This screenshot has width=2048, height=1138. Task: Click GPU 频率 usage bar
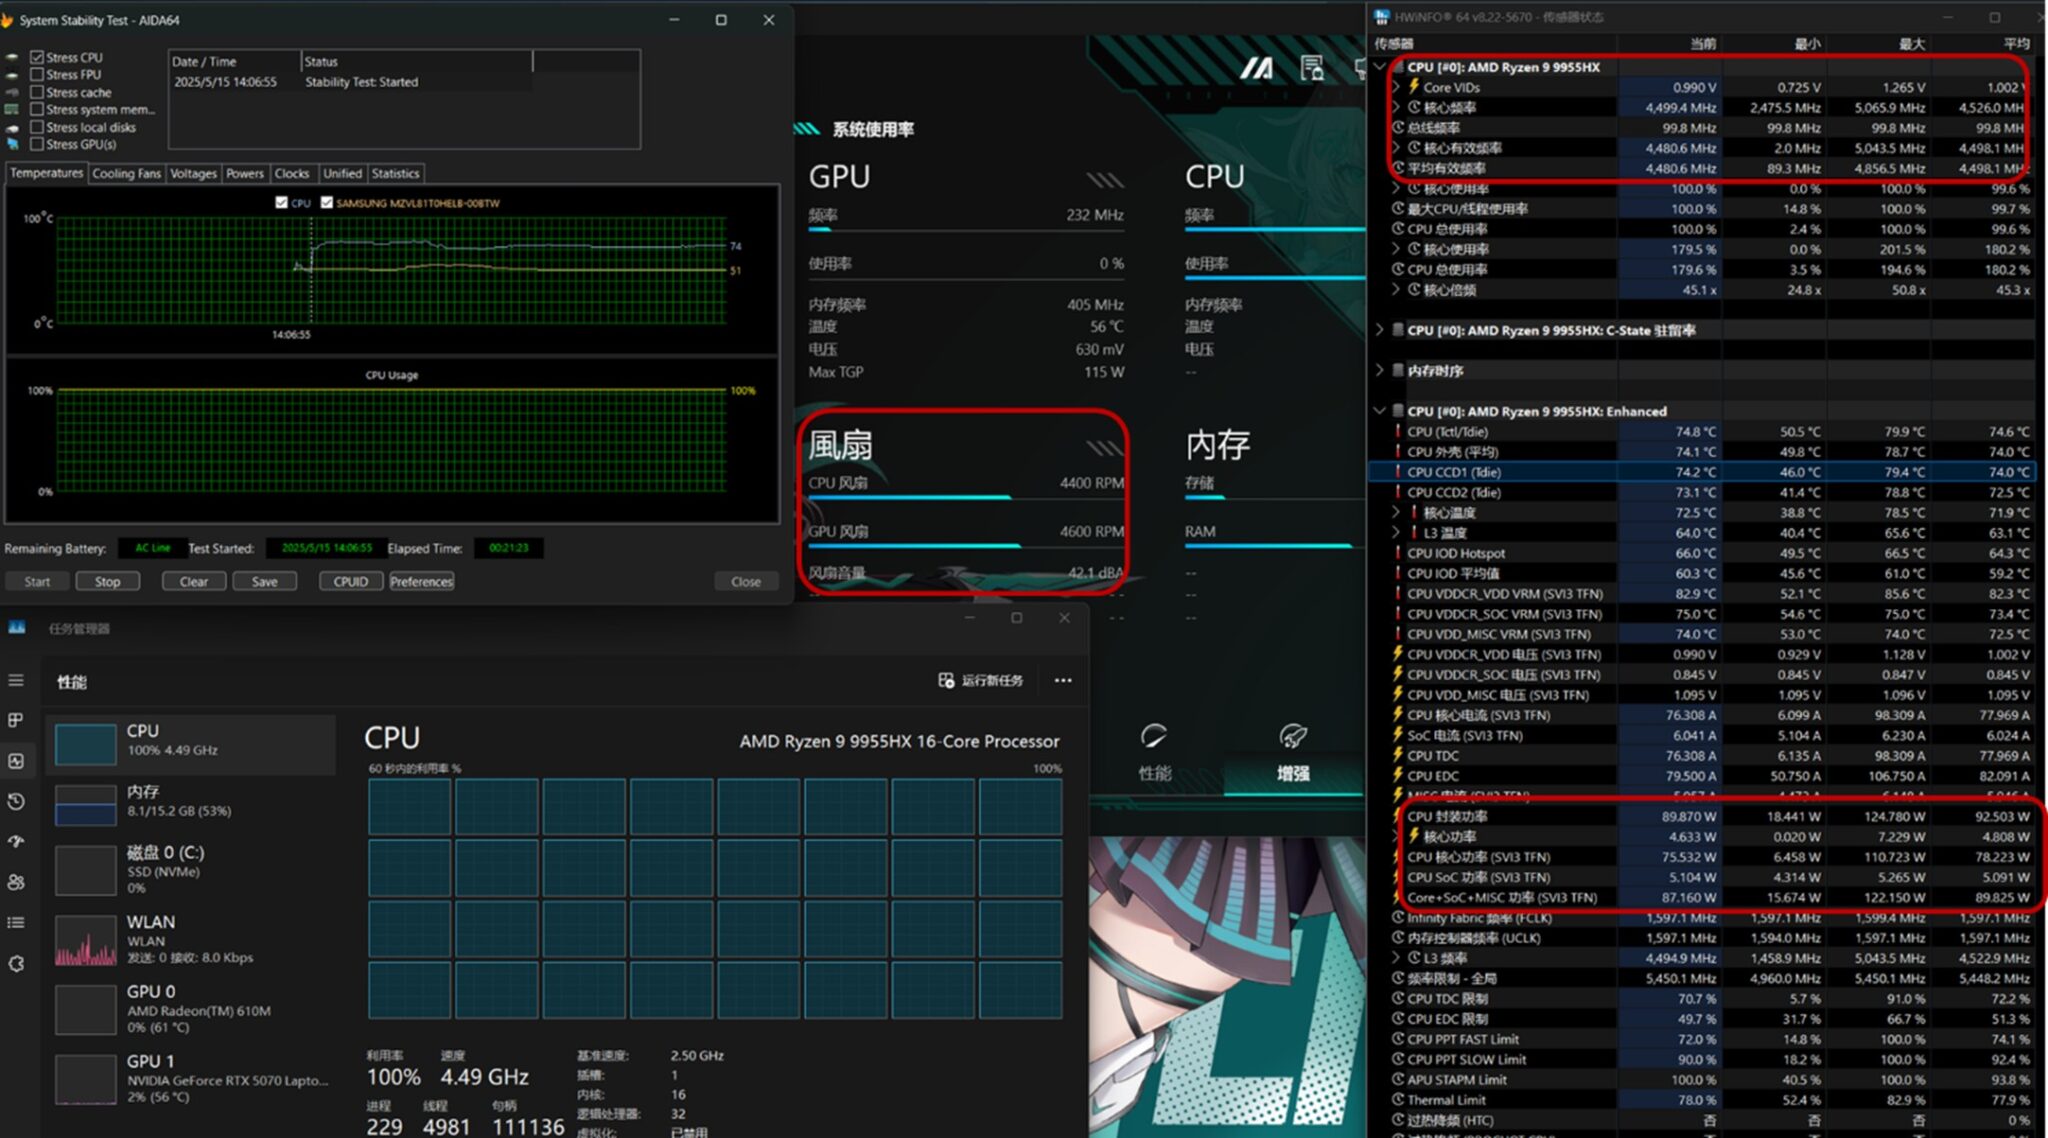966,230
